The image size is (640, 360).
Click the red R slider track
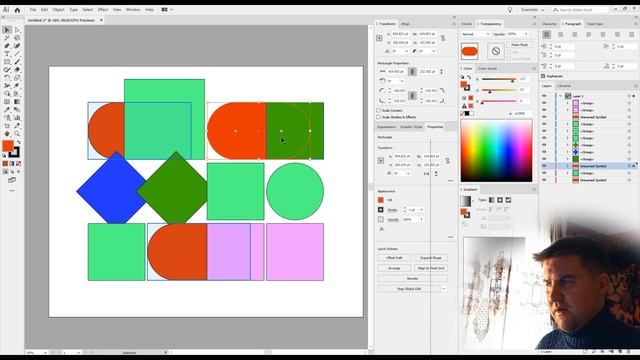pyautogui.click(x=499, y=79)
